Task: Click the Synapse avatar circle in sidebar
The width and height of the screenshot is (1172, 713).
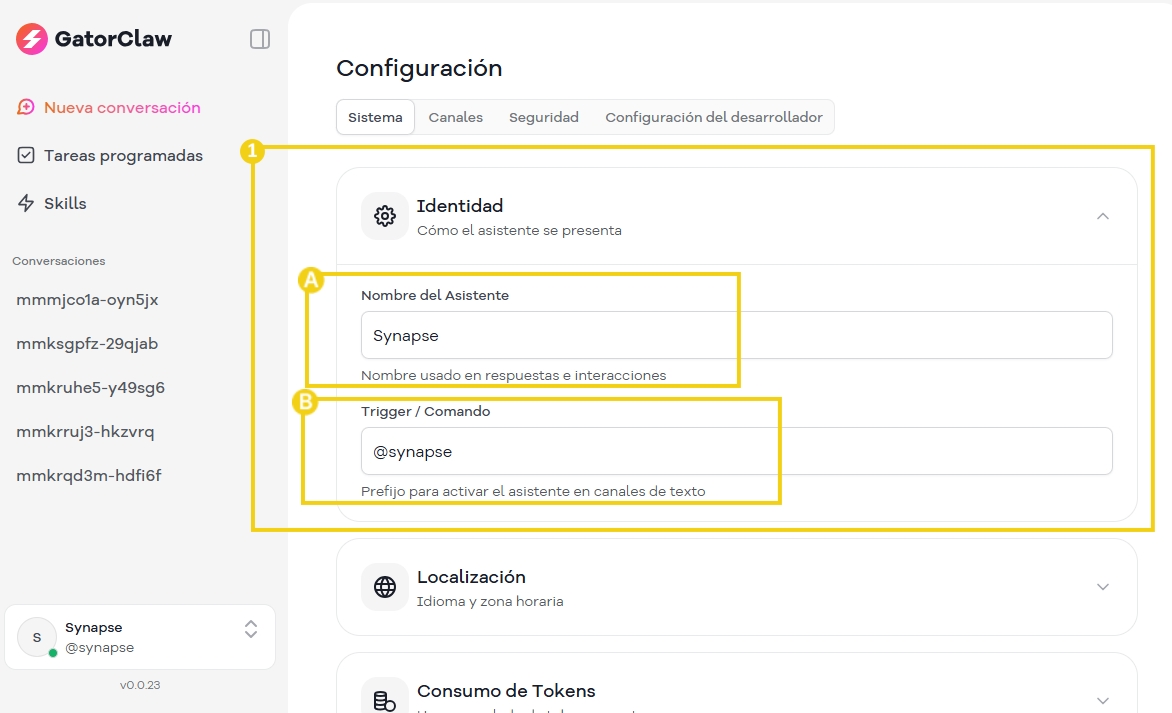Action: point(36,637)
